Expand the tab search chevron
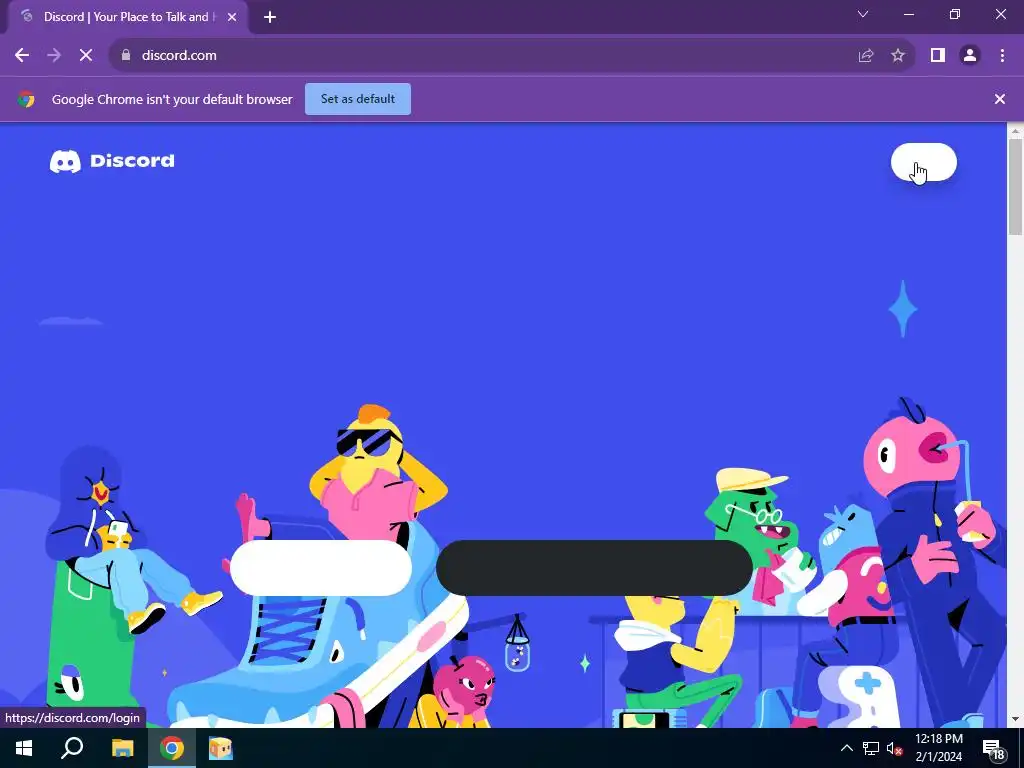The height and width of the screenshot is (768, 1024). pos(863,14)
